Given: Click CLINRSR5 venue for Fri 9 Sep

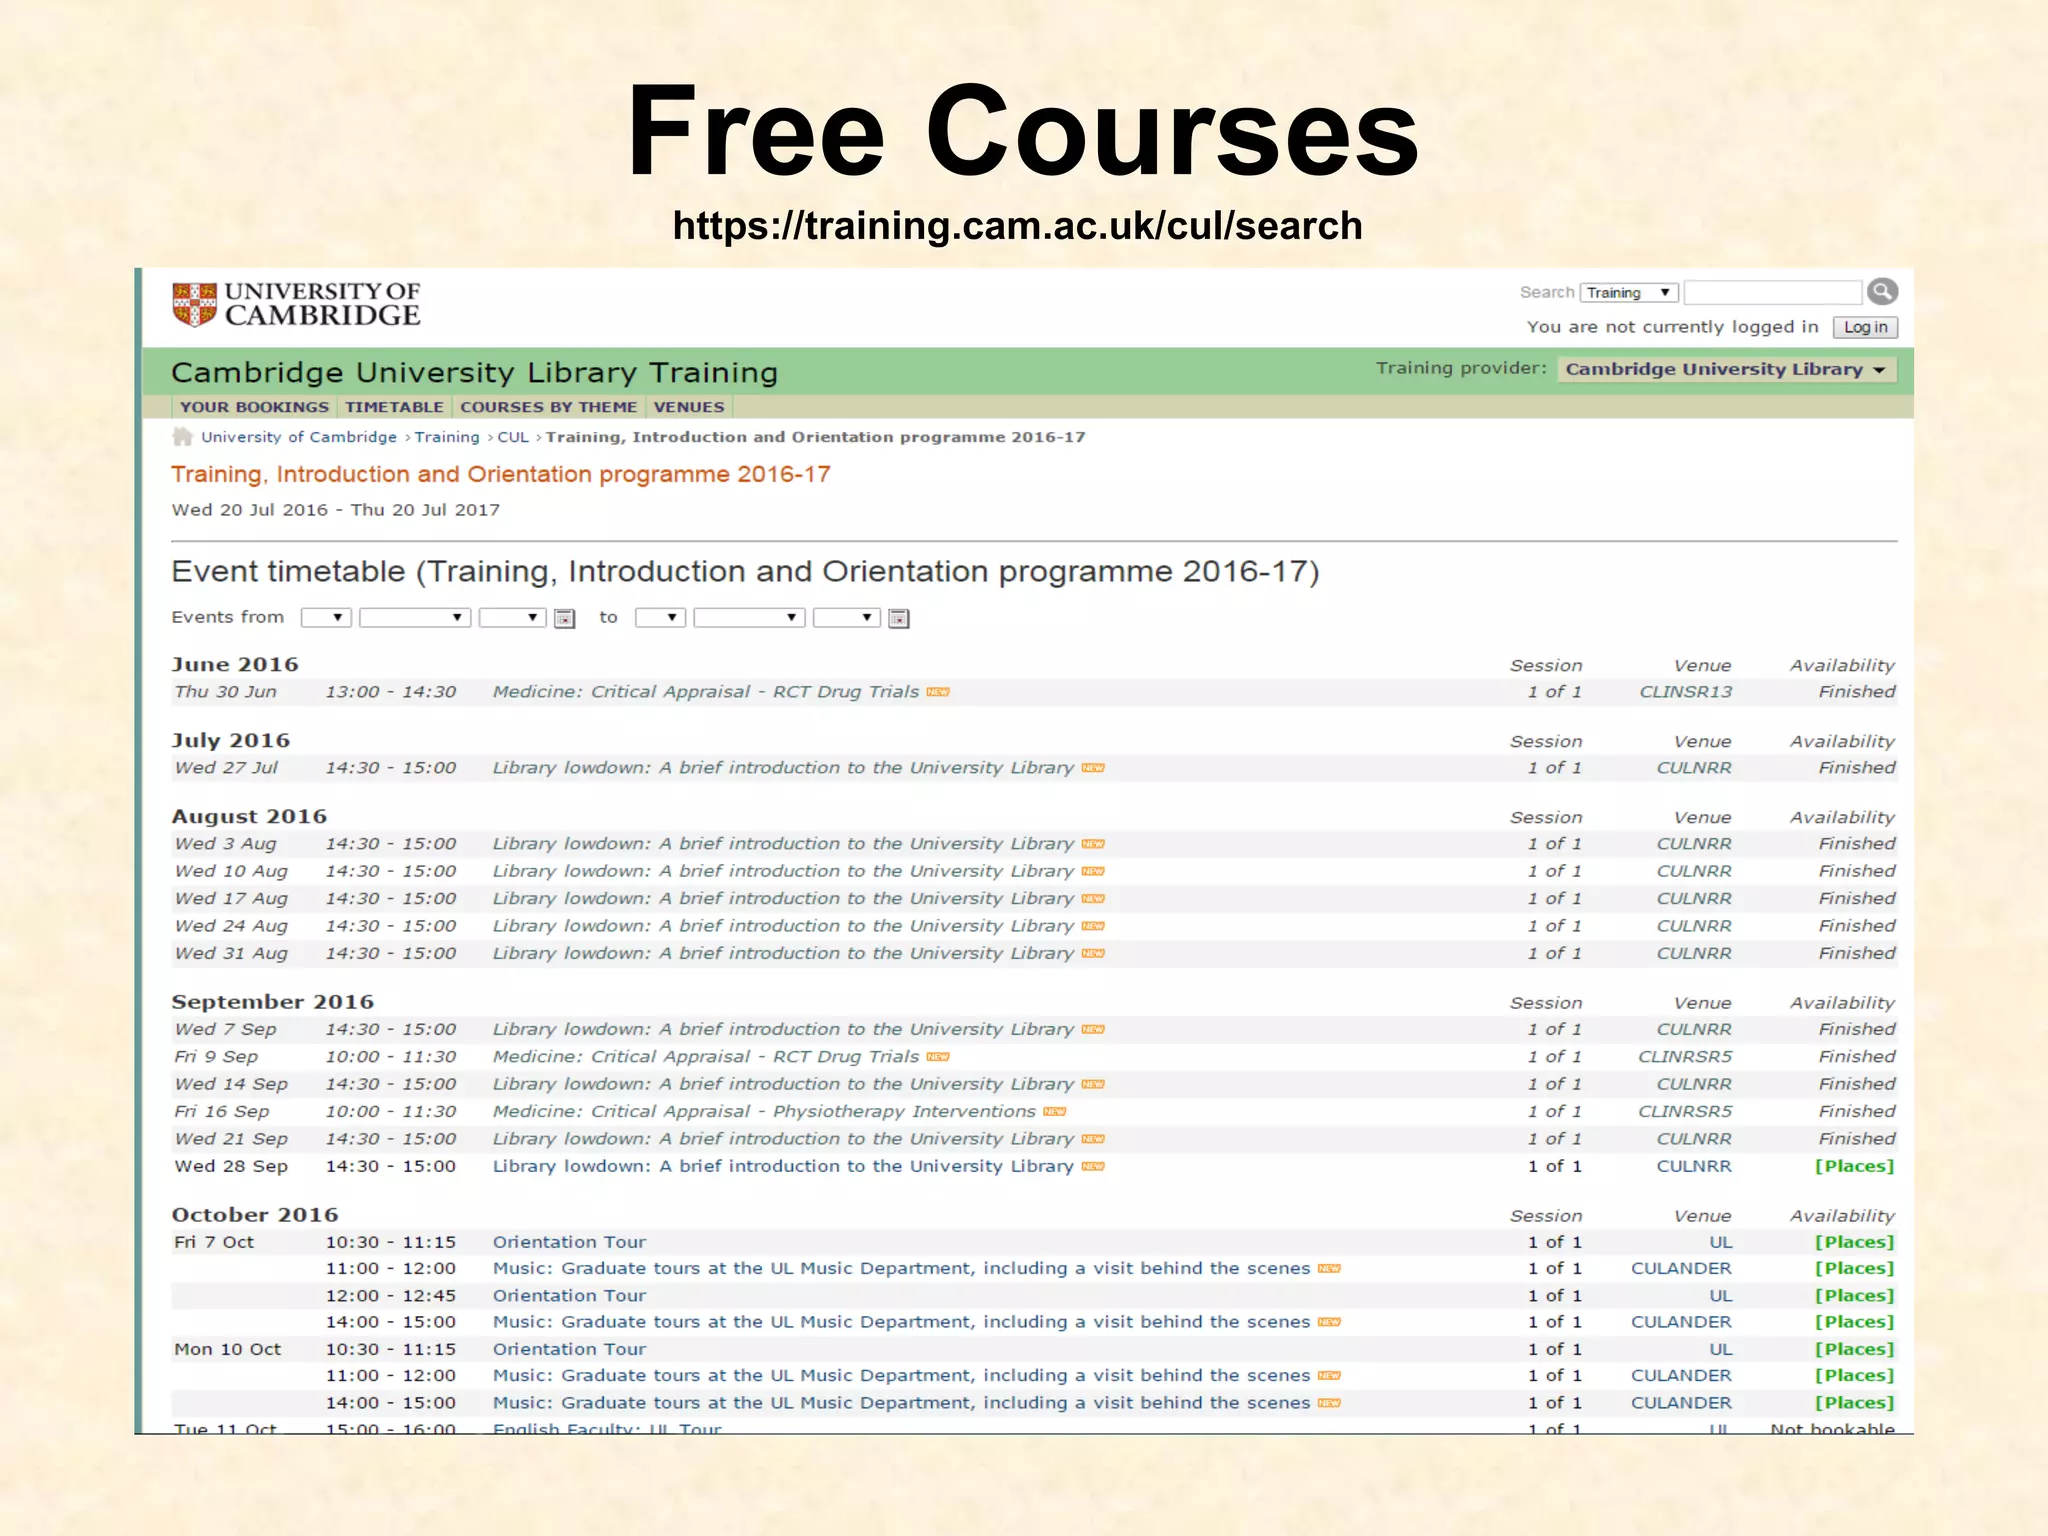Looking at the screenshot, I should [1685, 1057].
